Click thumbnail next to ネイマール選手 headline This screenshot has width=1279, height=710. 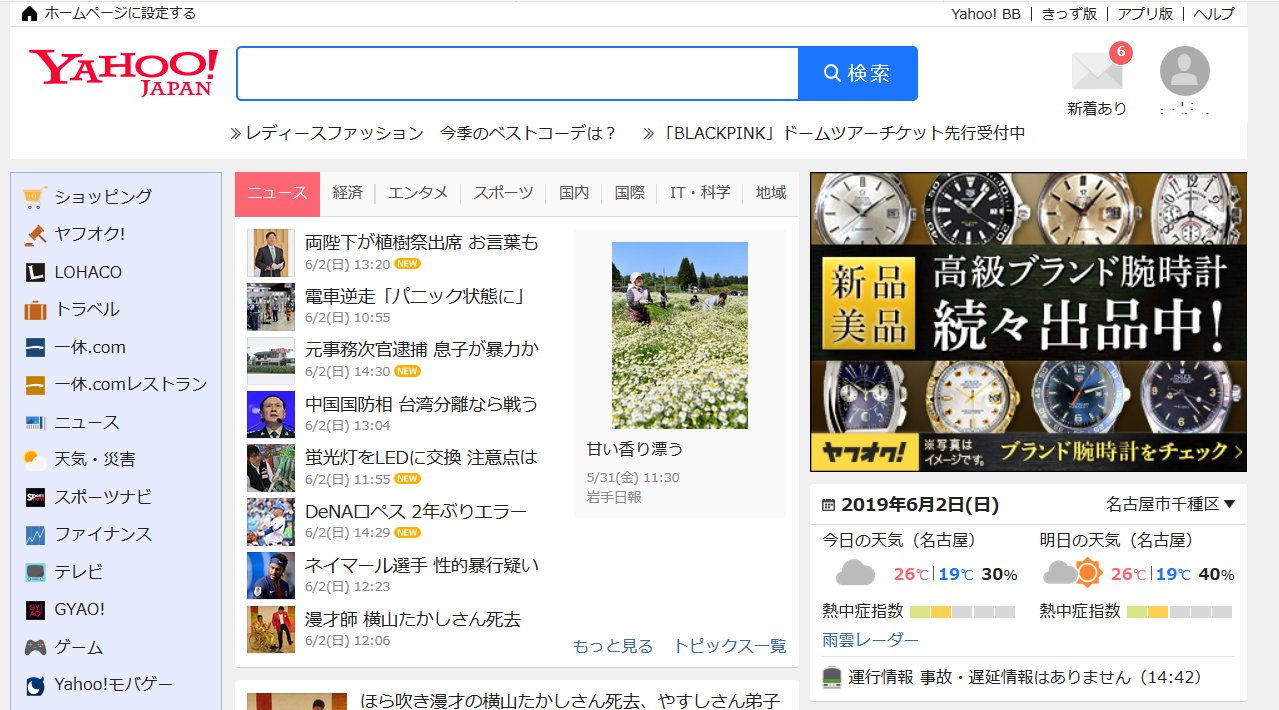coord(270,575)
